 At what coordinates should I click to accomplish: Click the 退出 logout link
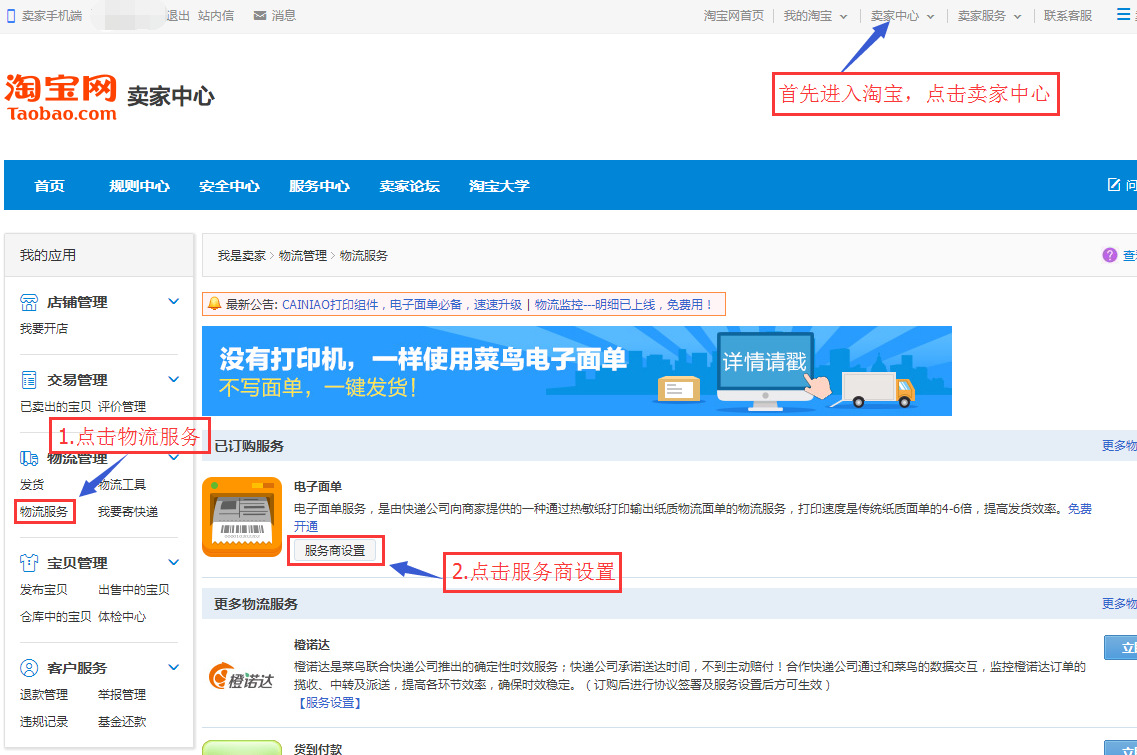(x=178, y=16)
